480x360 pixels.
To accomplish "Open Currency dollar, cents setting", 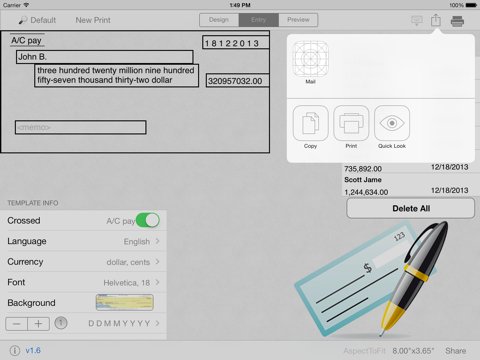I will 83,262.
